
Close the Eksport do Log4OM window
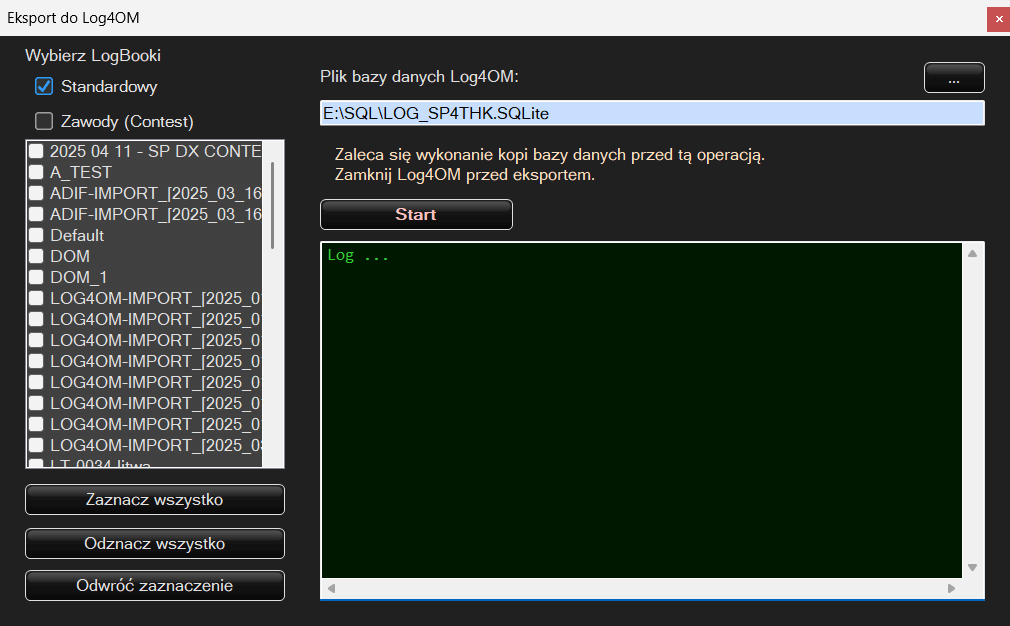tap(997, 18)
